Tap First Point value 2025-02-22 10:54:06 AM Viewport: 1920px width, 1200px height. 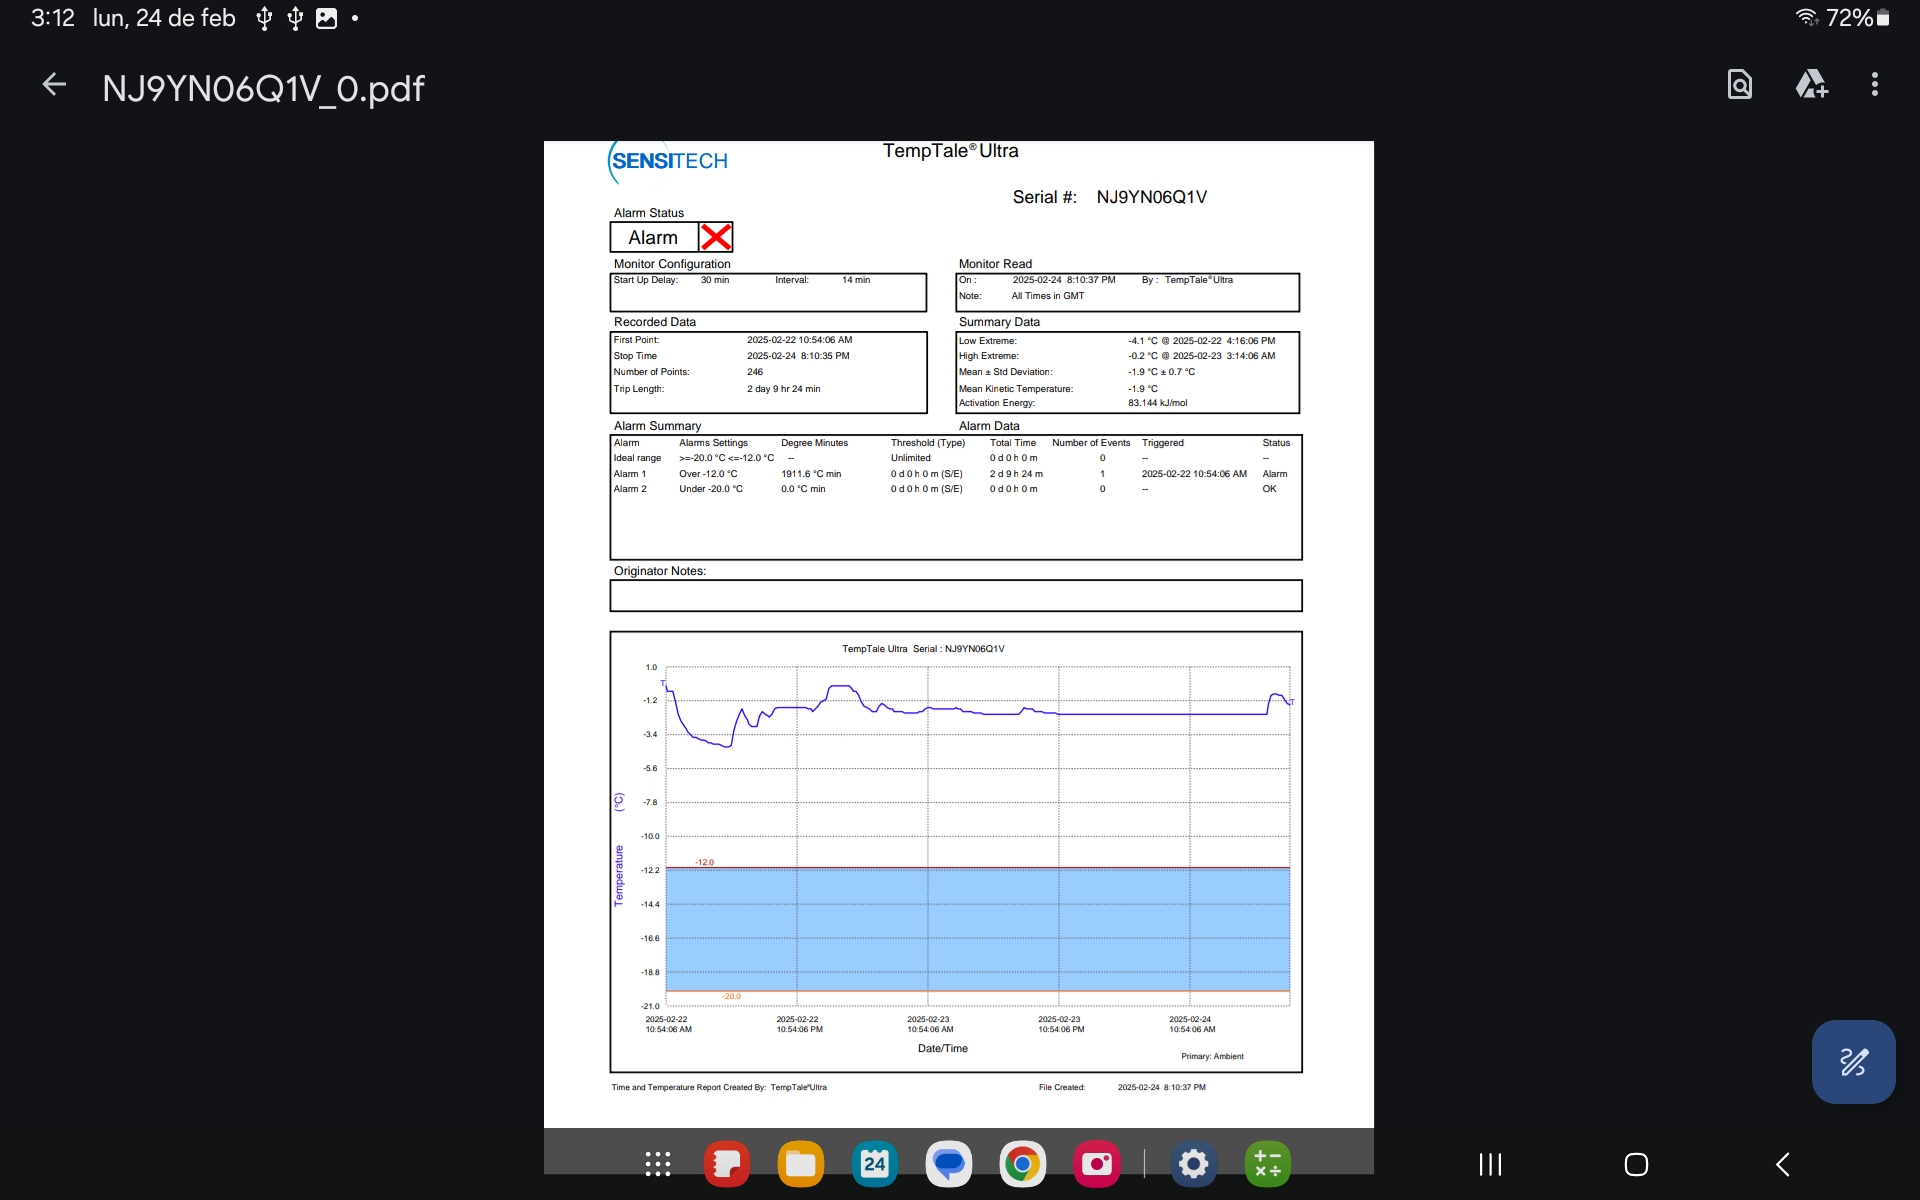pyautogui.click(x=799, y=340)
